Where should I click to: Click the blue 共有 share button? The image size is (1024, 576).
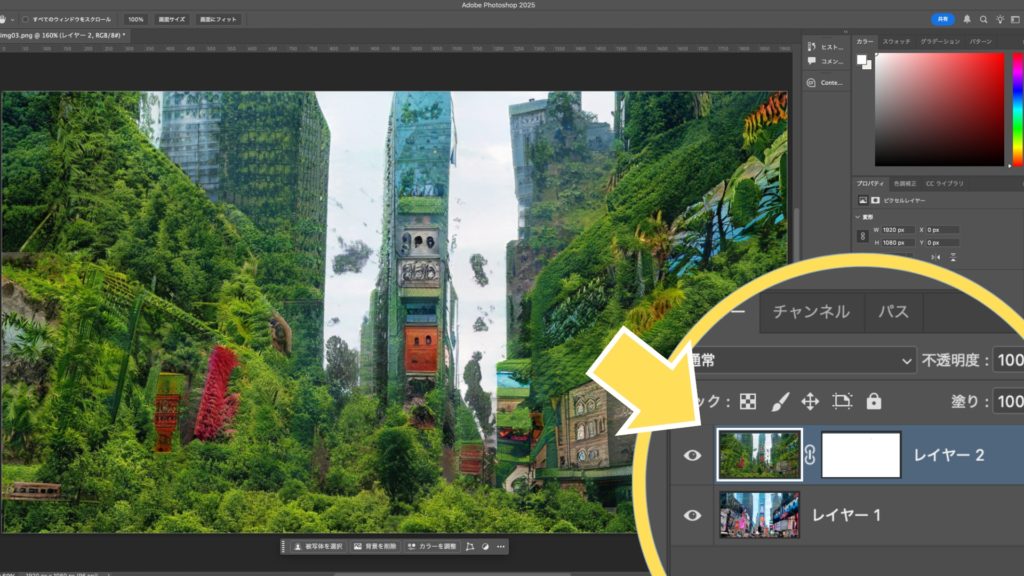[x=942, y=19]
